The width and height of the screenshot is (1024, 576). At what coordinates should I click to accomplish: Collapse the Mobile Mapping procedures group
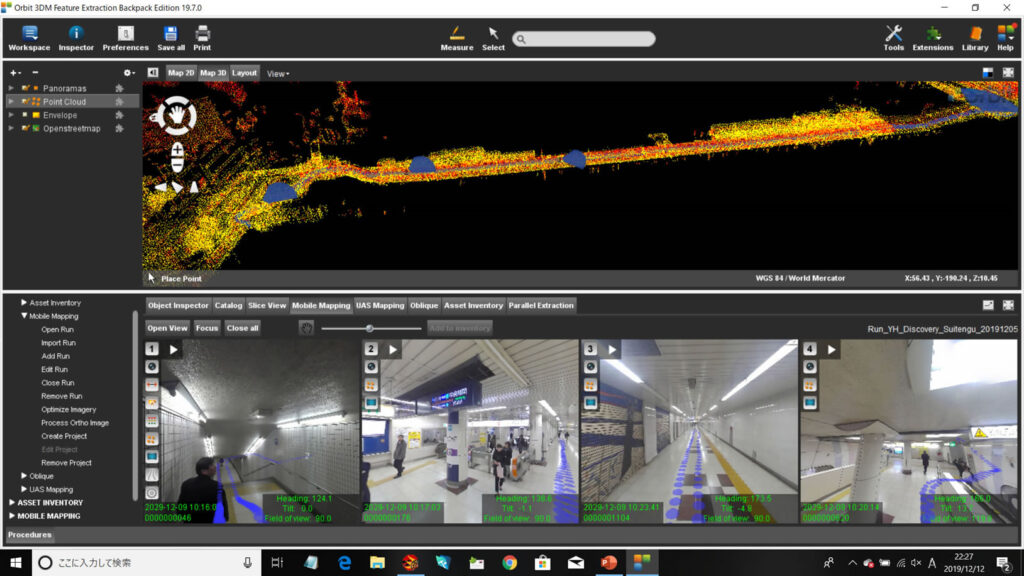click(25, 316)
